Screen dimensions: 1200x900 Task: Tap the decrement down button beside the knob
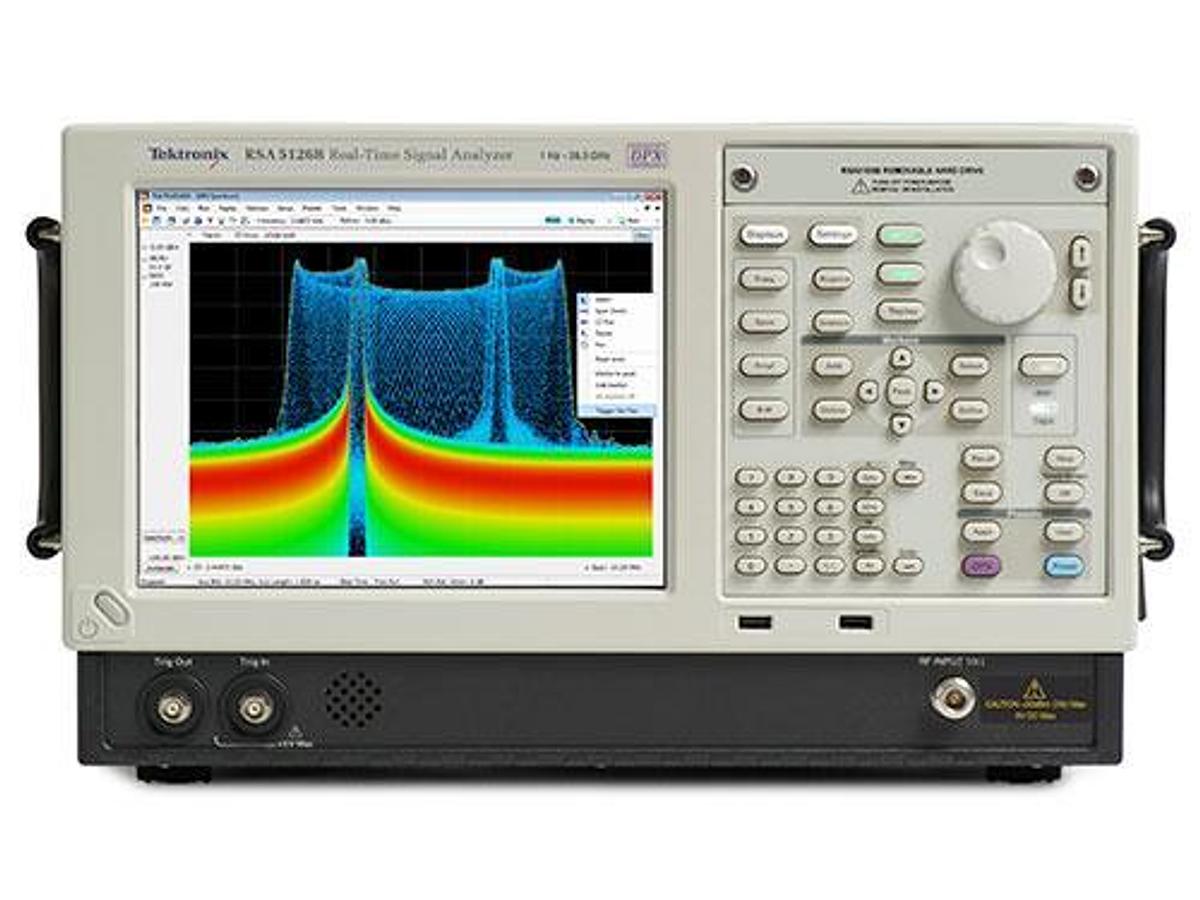pyautogui.click(x=1081, y=292)
